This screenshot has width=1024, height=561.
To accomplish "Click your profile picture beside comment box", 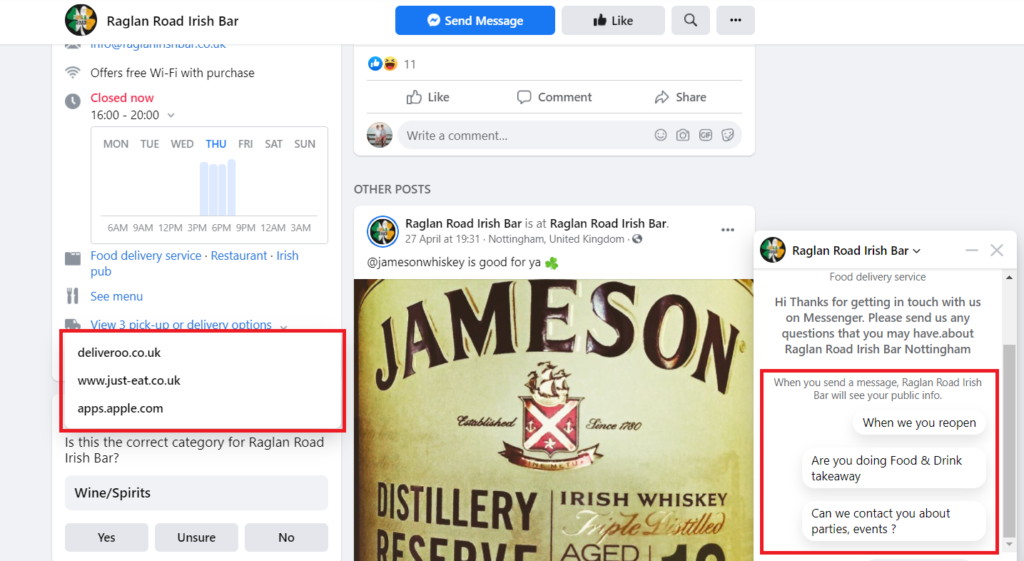I will (x=379, y=135).
